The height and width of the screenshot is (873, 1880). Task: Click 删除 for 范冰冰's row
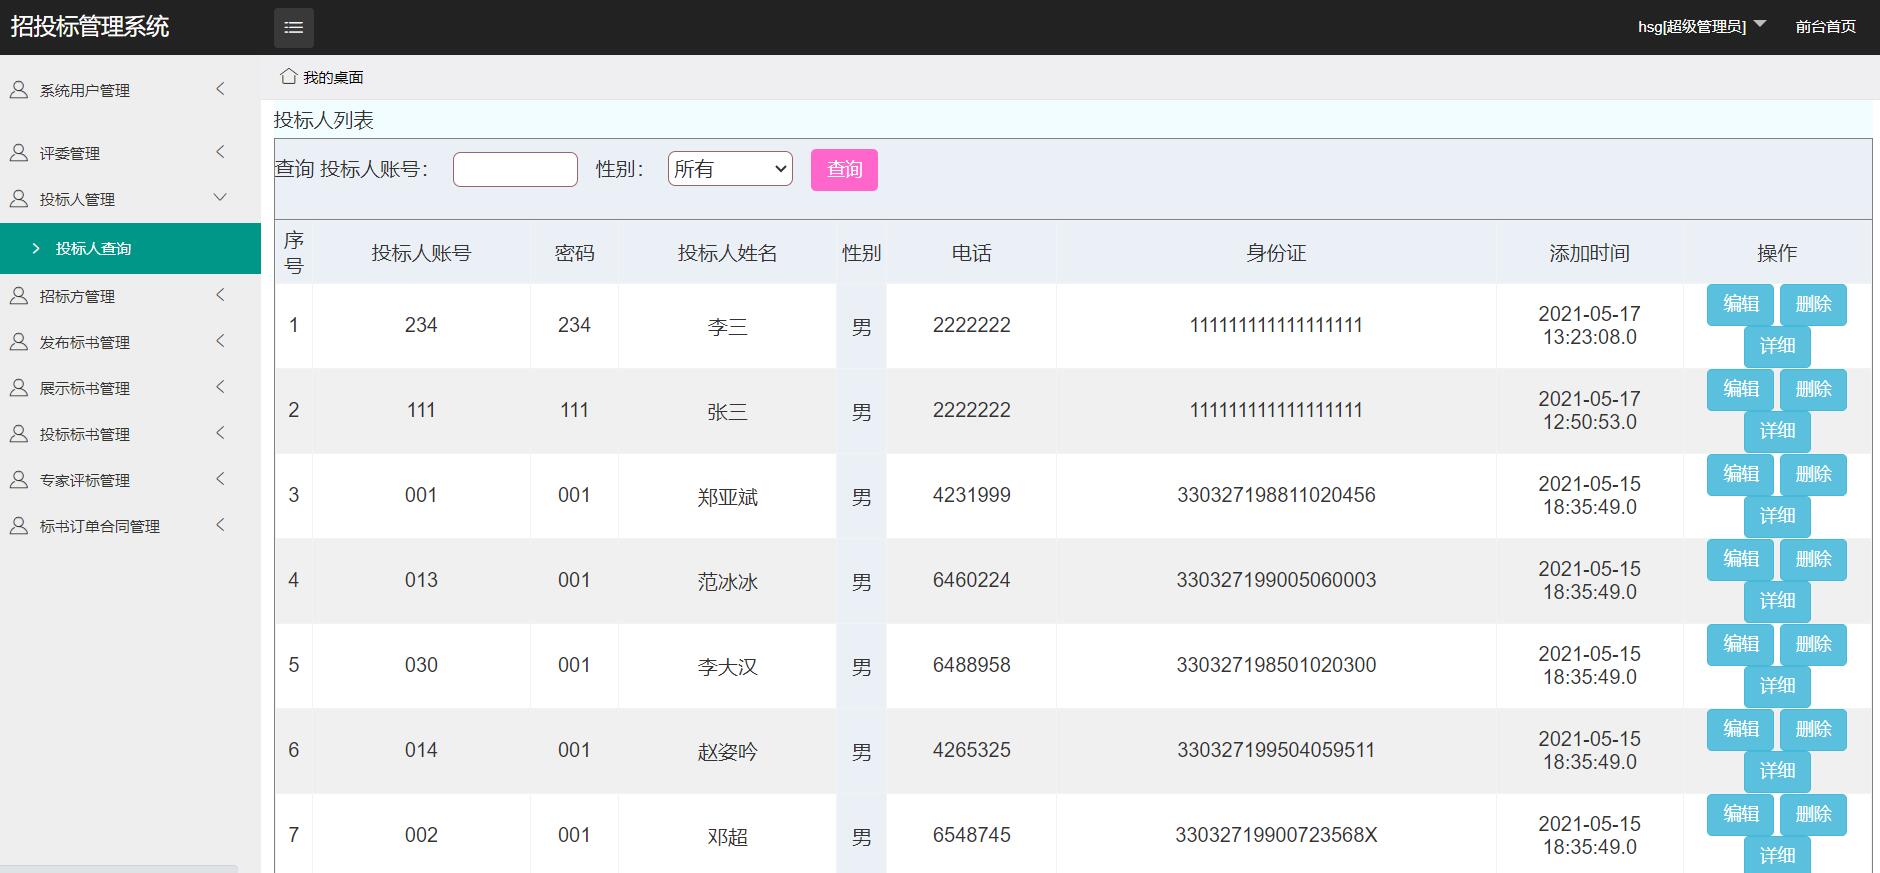tap(1813, 559)
